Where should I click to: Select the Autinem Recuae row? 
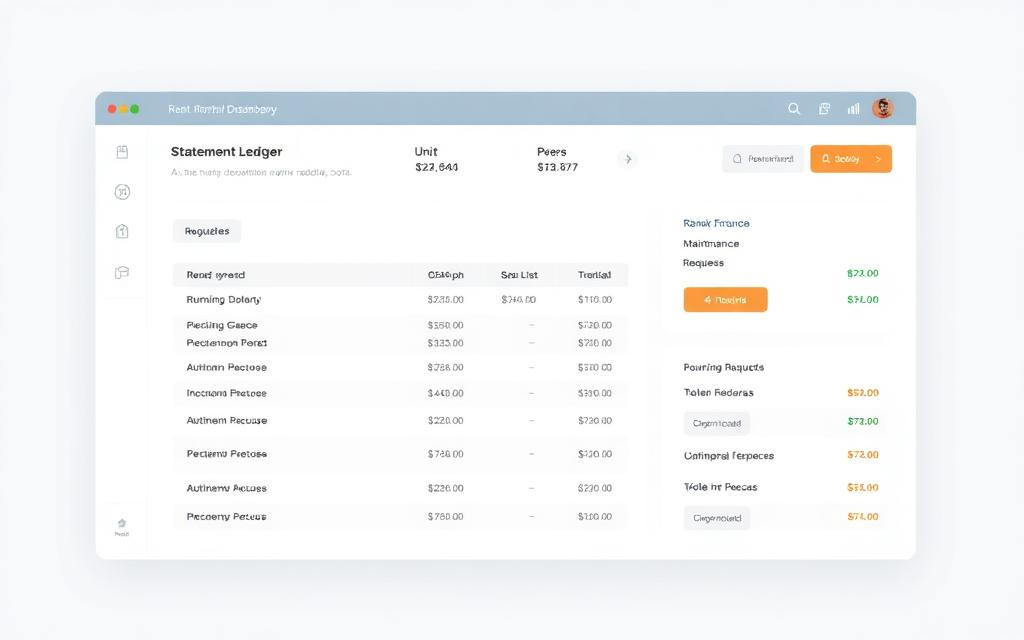[400, 421]
